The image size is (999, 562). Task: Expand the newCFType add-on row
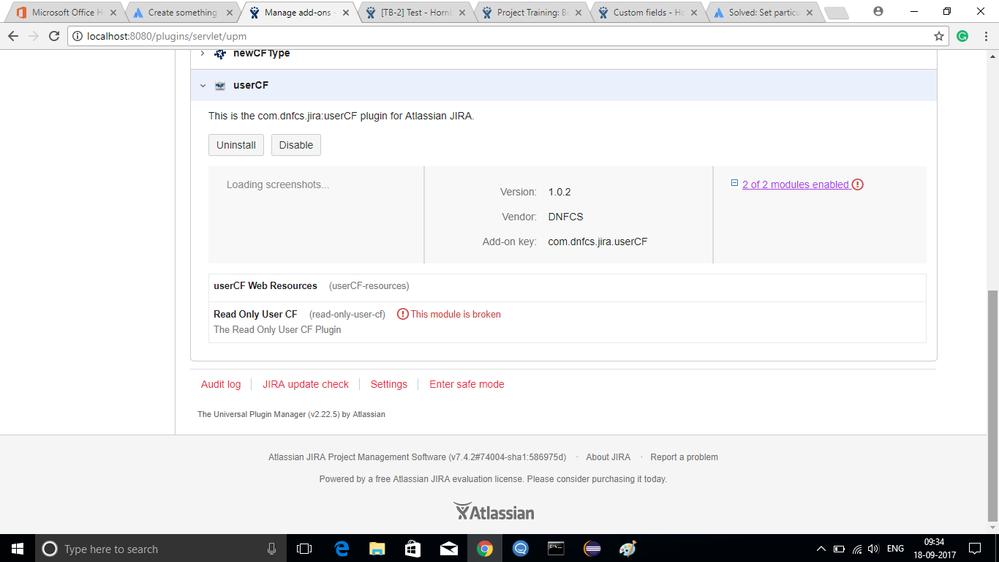coord(203,53)
